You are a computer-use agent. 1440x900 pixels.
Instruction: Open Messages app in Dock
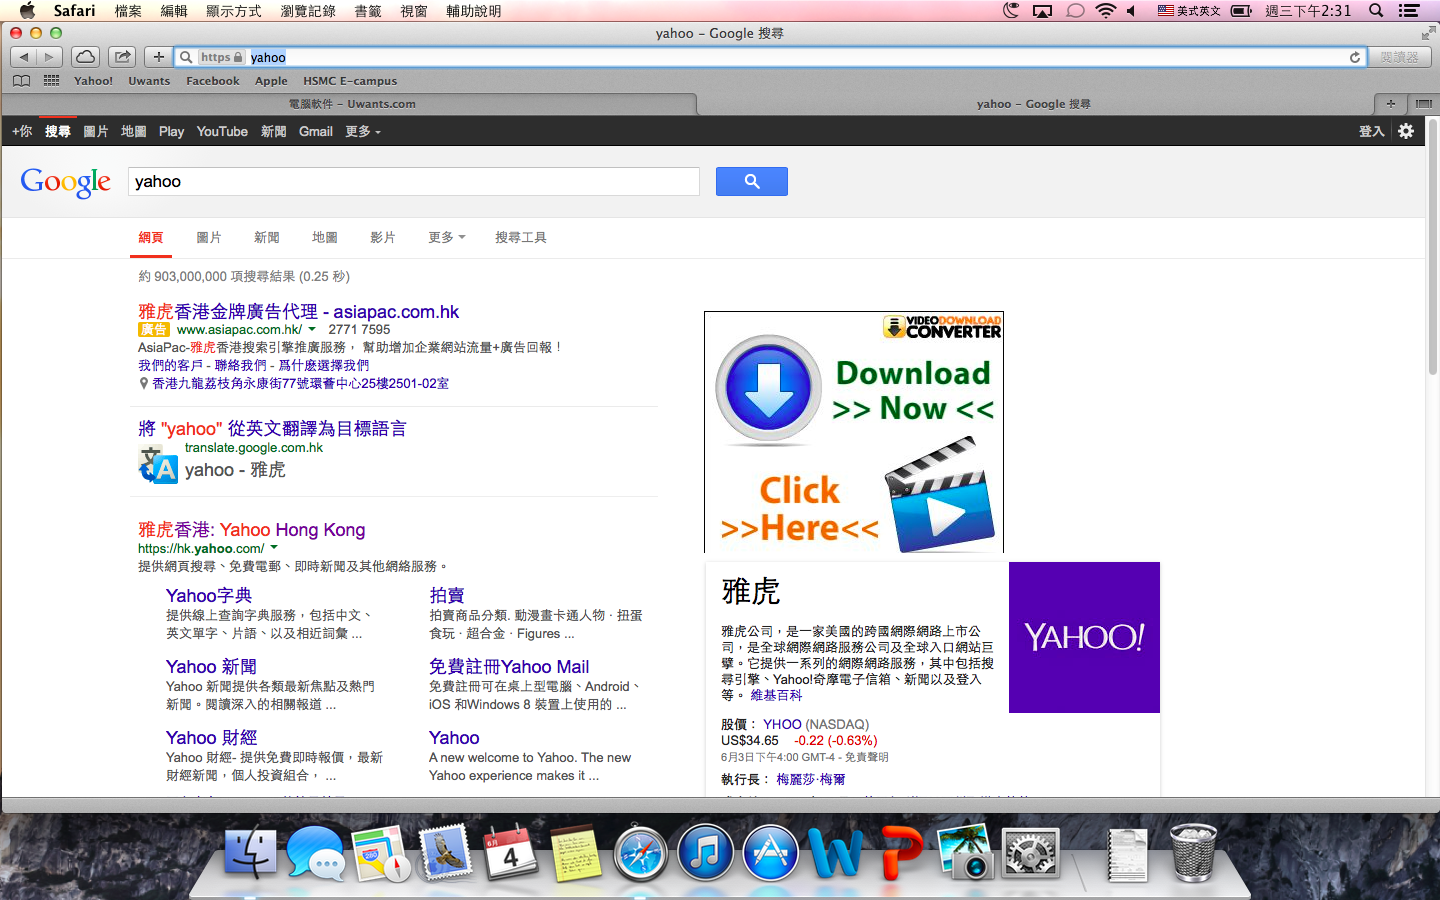(x=315, y=853)
